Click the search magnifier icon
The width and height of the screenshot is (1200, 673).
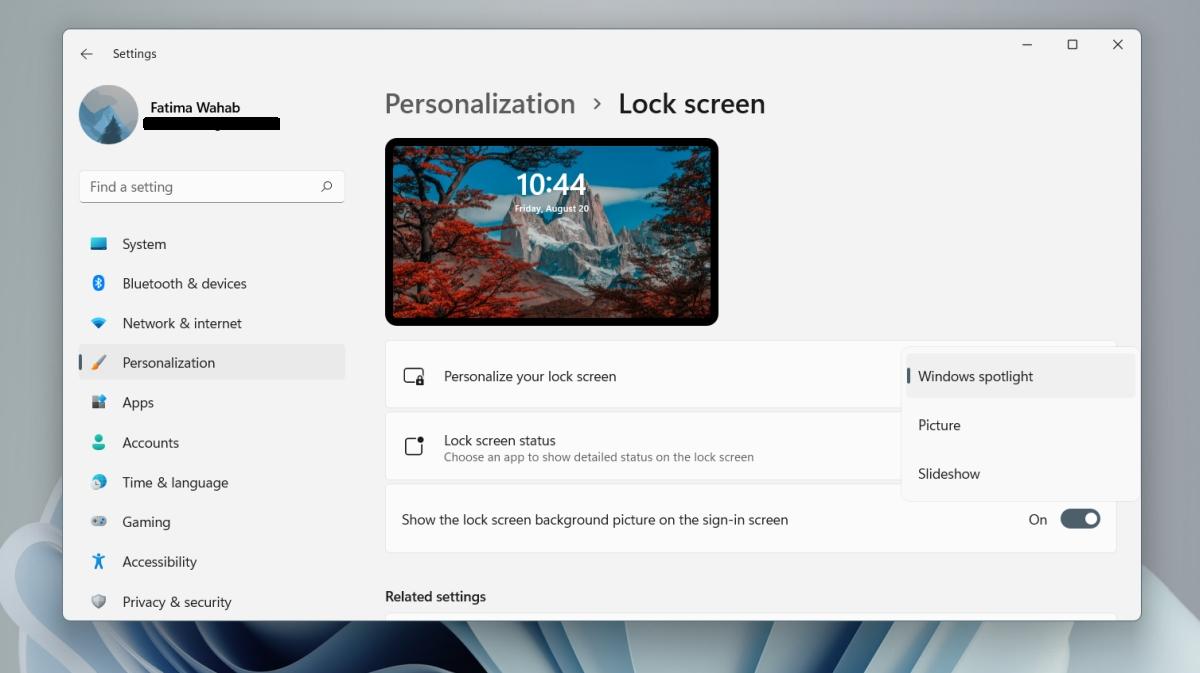tap(326, 187)
